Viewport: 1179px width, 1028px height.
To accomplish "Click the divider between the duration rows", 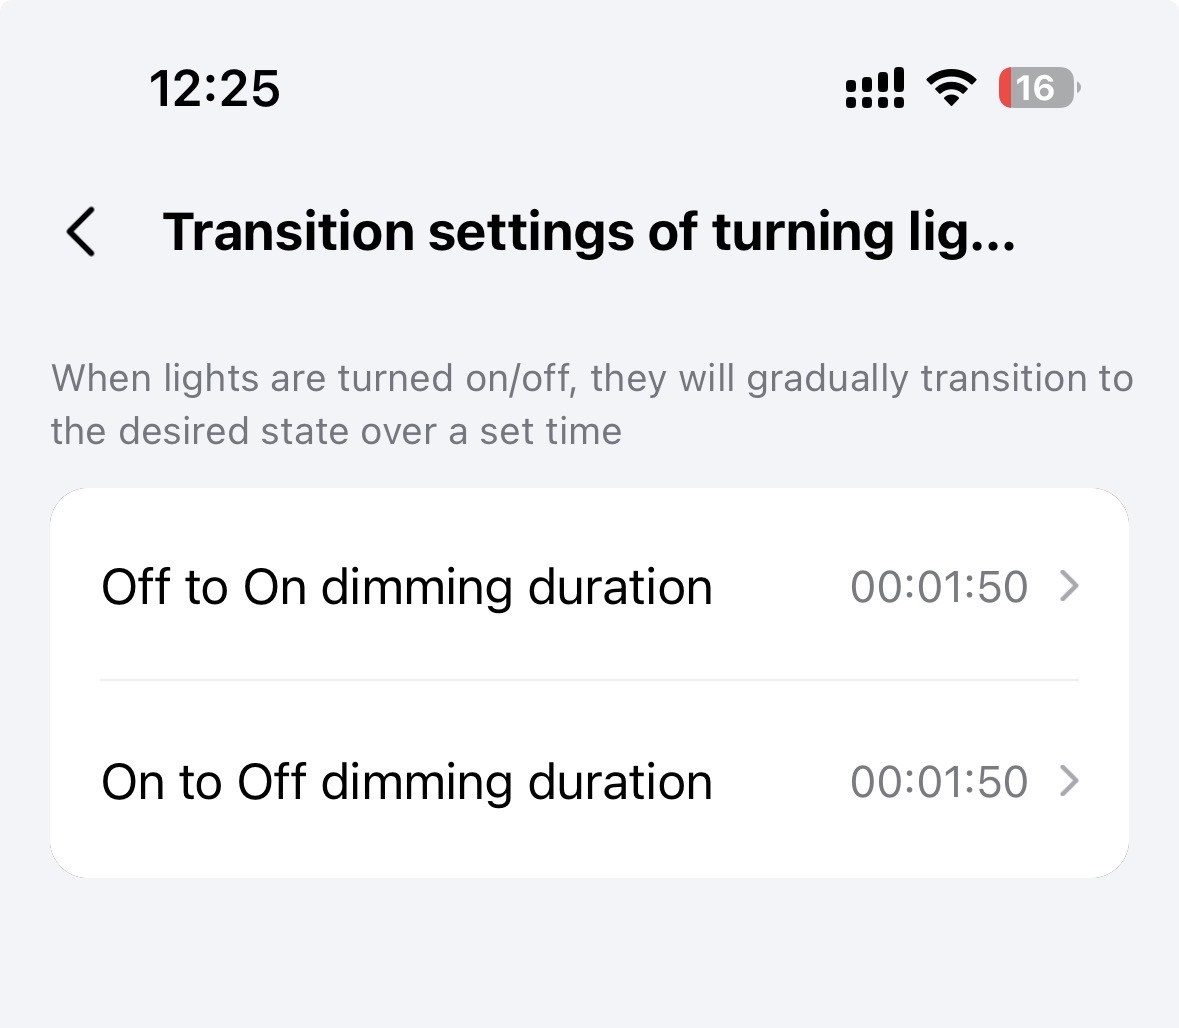I will 589,680.
